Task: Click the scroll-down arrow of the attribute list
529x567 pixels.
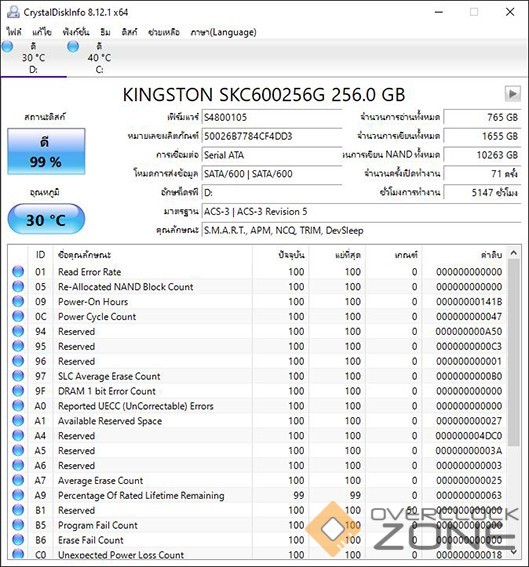Action: click(513, 552)
